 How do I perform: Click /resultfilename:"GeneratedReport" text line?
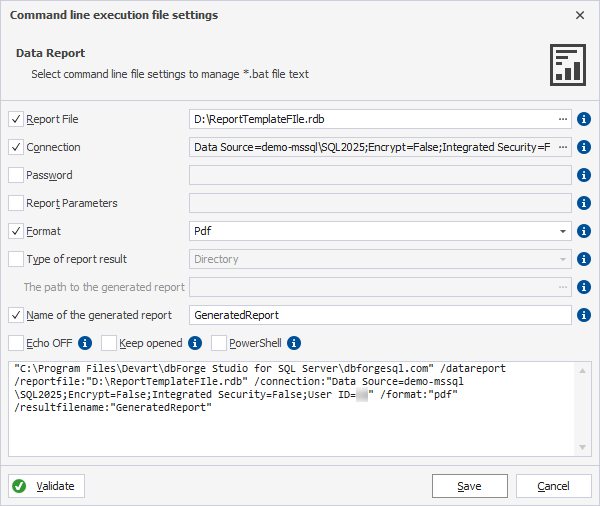[113, 407]
